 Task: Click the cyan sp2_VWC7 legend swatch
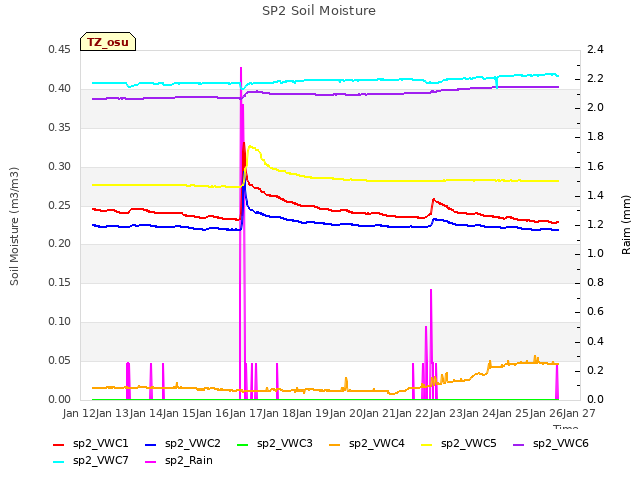pyautogui.click(x=59, y=462)
